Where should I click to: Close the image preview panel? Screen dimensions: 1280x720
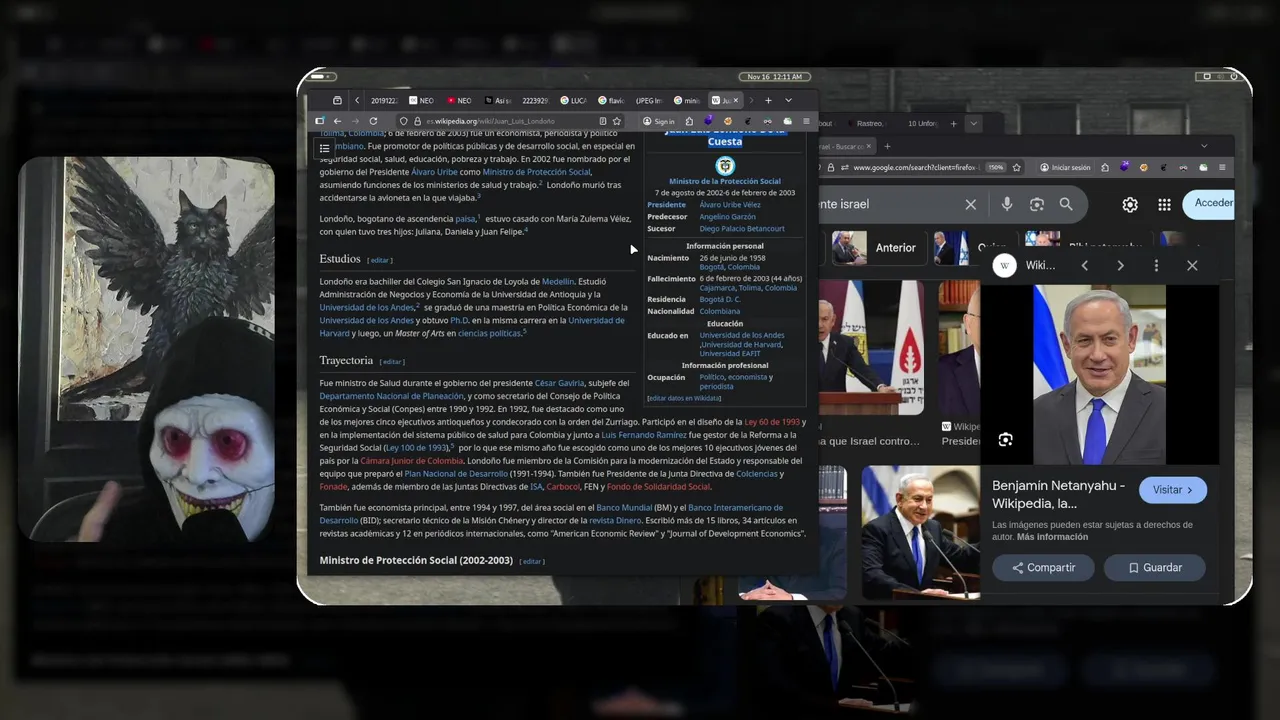[1192, 265]
